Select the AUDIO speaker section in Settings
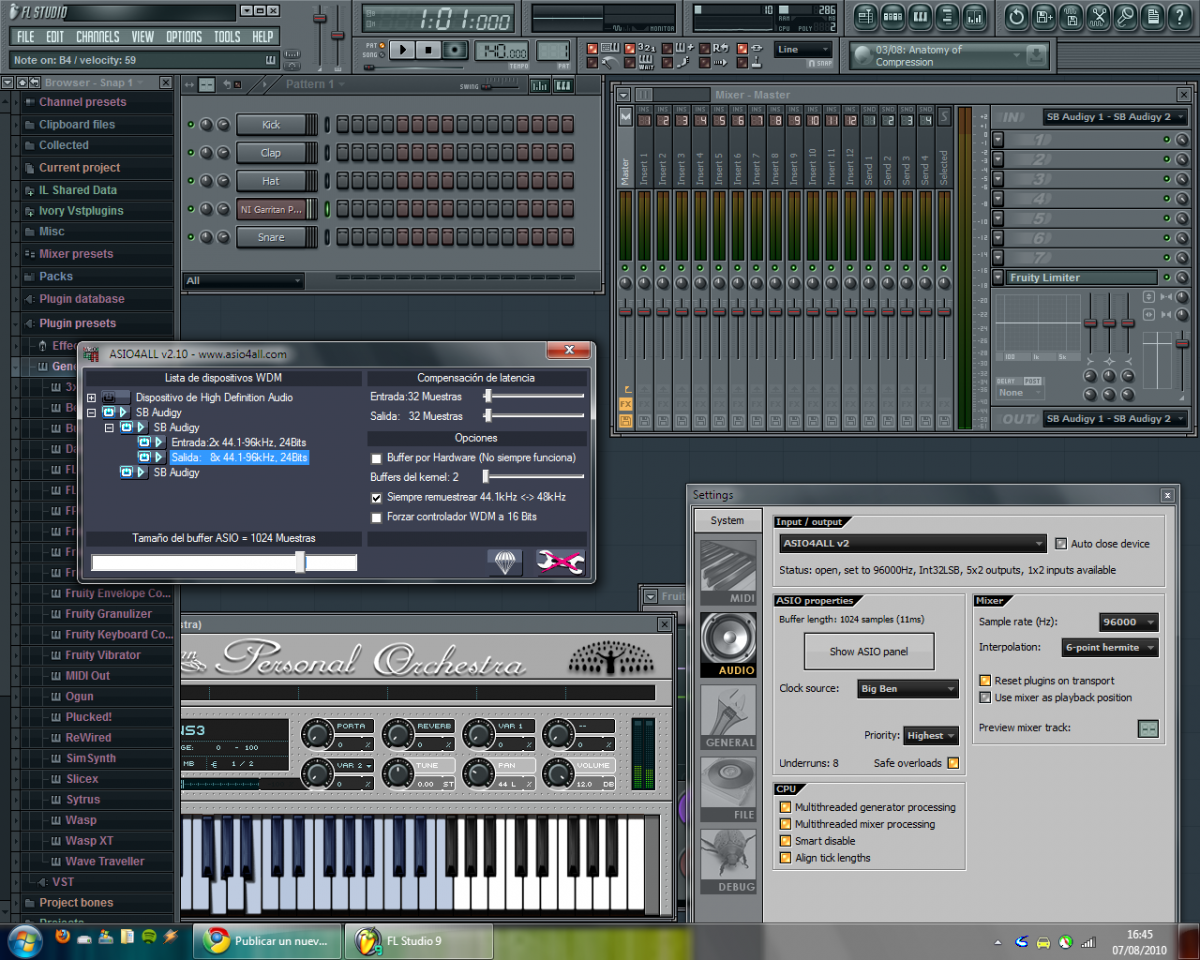This screenshot has width=1200, height=960. 727,644
